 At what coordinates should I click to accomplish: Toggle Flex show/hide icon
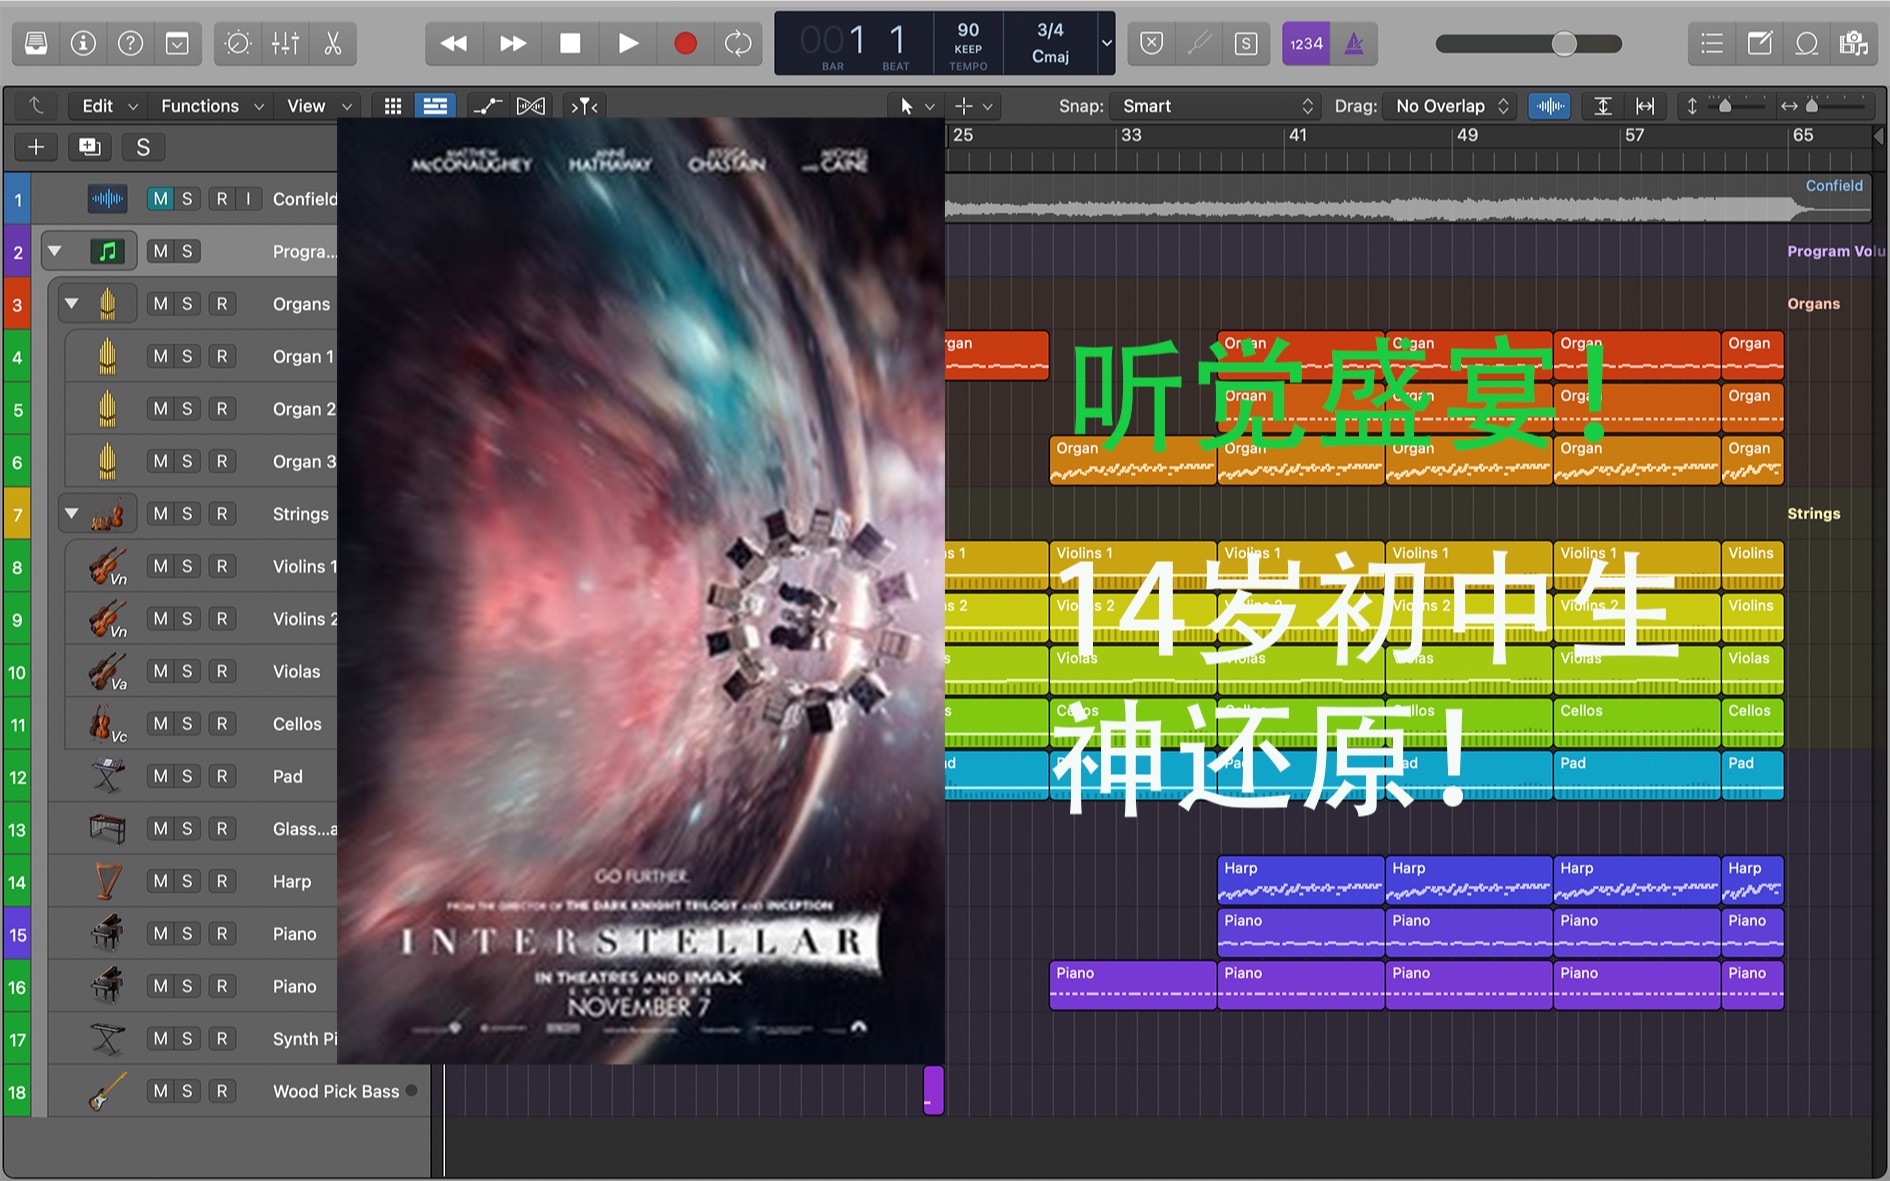531,106
